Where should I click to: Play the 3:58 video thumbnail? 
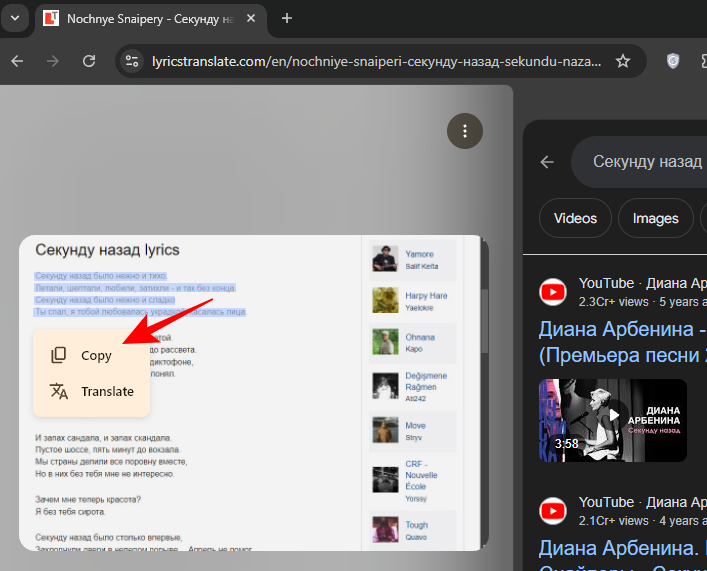point(612,420)
